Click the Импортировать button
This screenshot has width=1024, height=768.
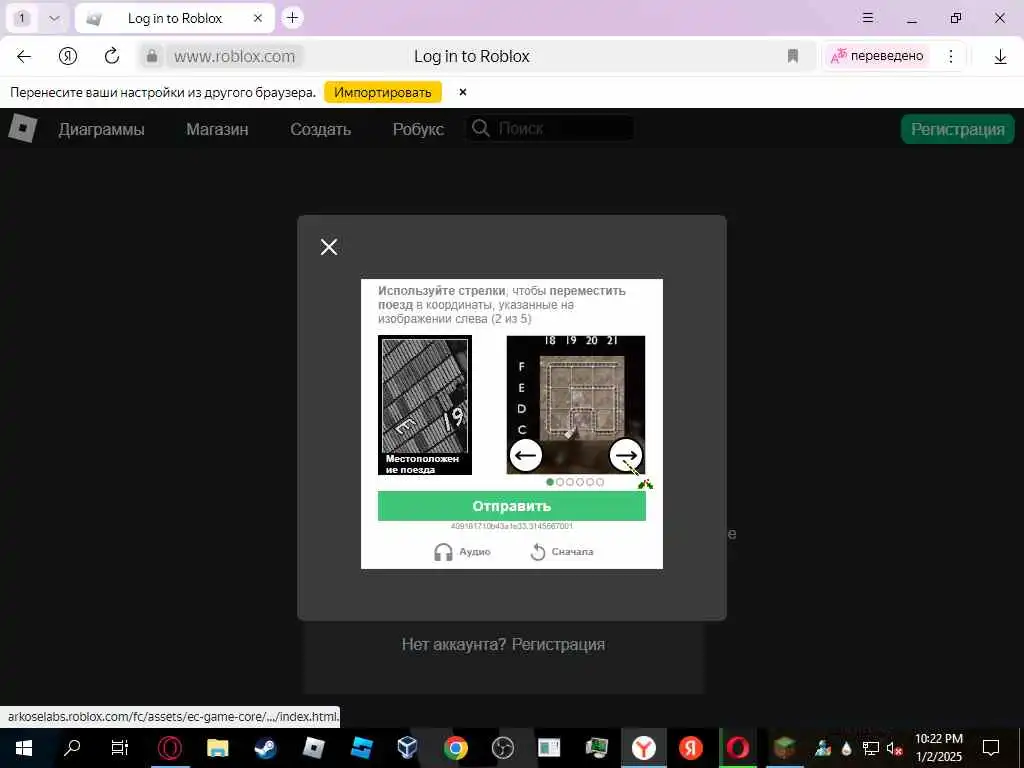coord(383,92)
